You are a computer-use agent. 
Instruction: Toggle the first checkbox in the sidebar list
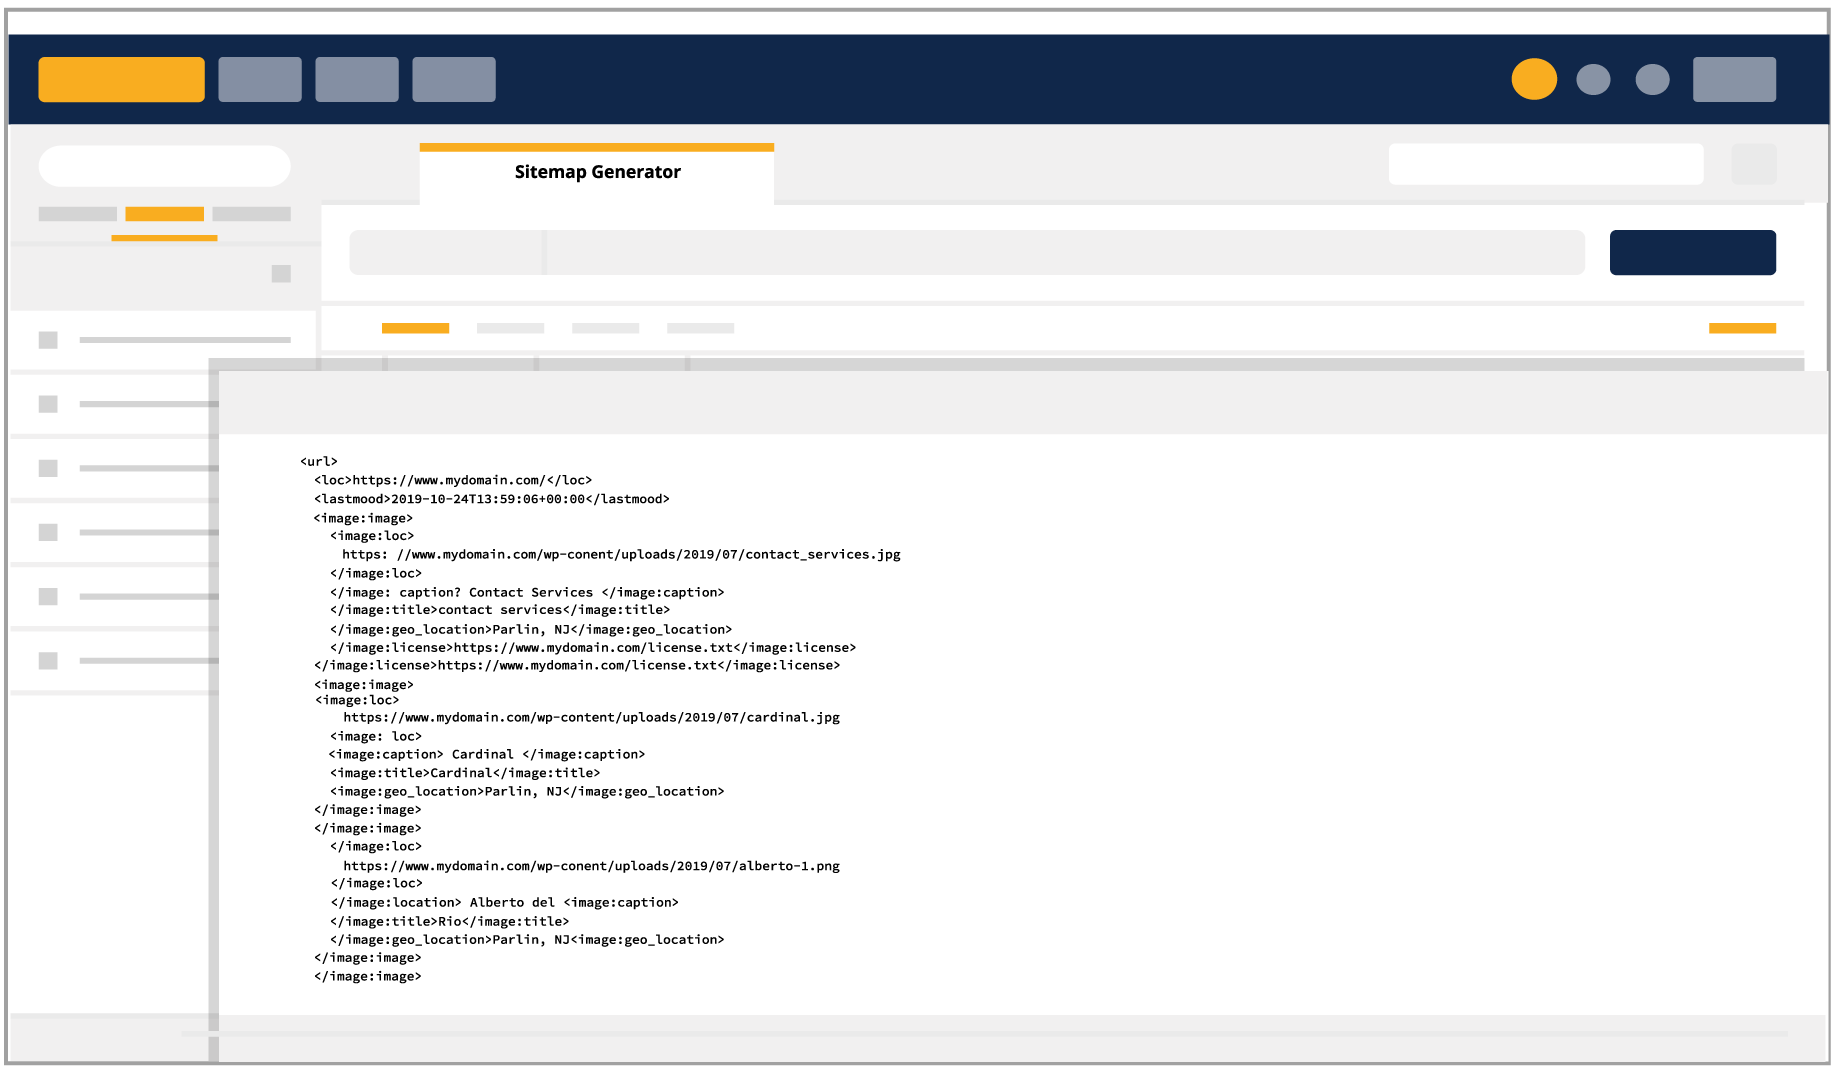point(48,340)
